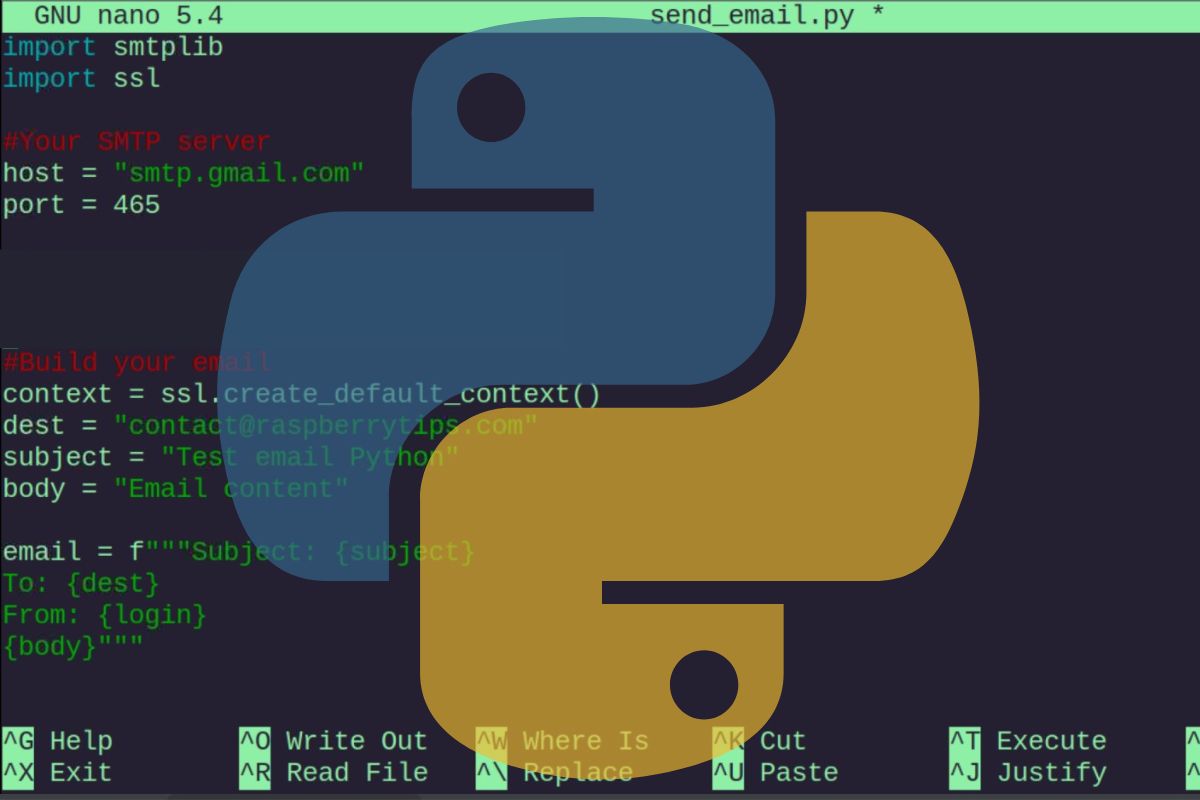Place cursor on 'import ssl' line
This screenshot has width=1200, height=800.
coord(81,78)
